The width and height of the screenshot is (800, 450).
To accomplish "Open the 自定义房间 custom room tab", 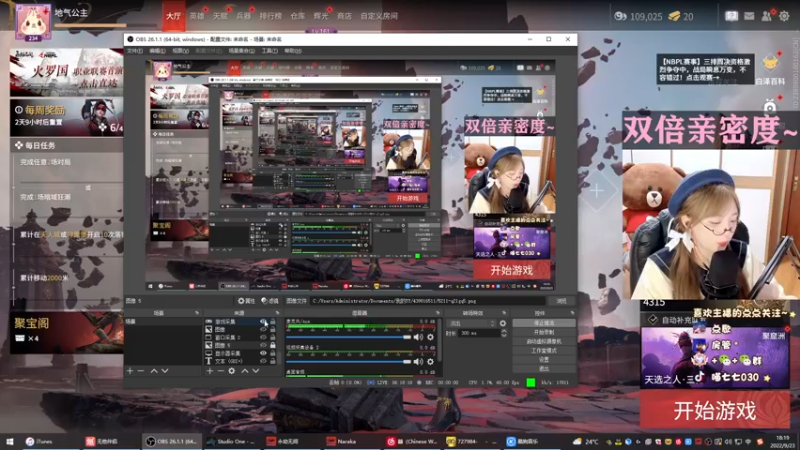I will [379, 16].
